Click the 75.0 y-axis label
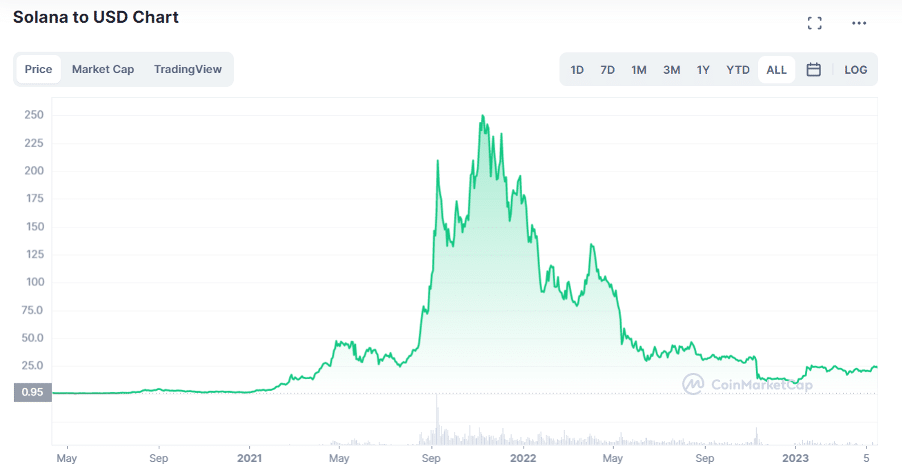902x466 pixels. tap(33, 310)
